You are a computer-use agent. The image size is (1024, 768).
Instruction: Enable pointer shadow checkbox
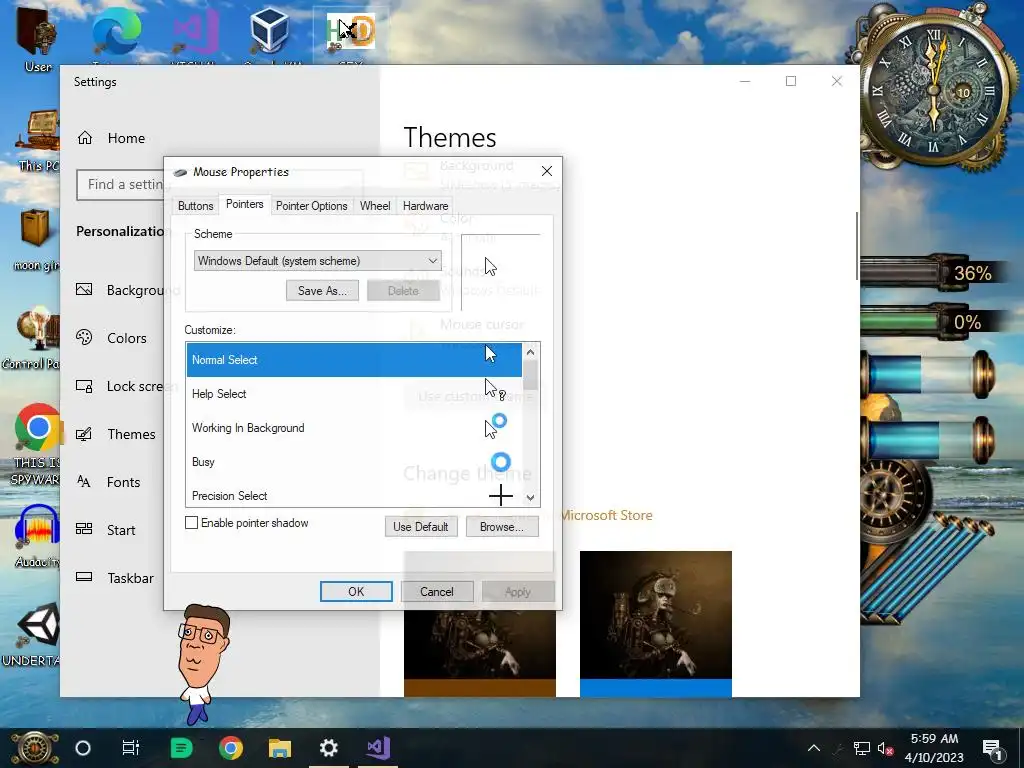pos(191,522)
